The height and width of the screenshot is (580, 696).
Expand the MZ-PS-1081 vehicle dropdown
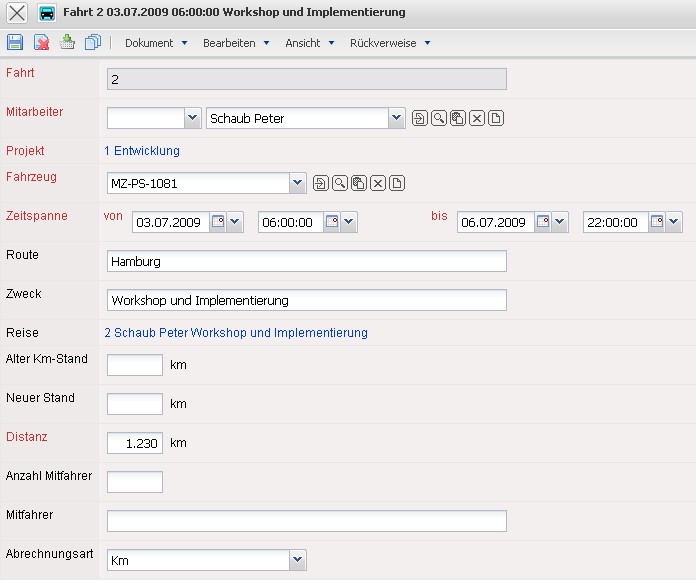297,183
